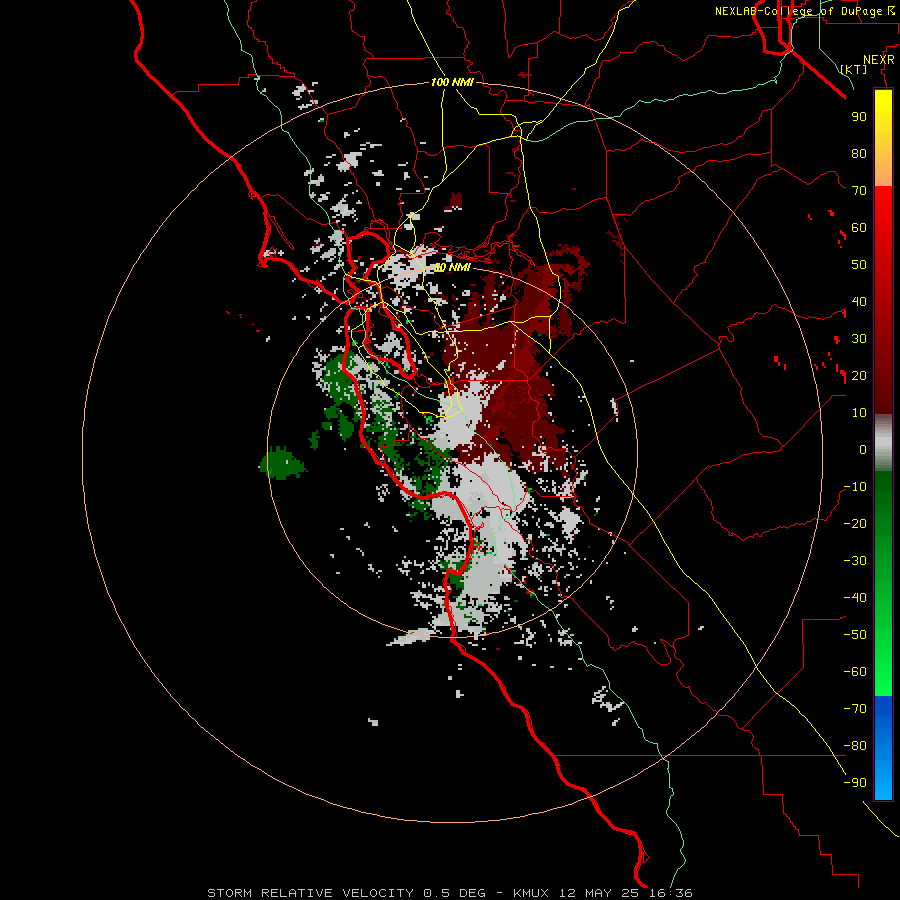Select the NEXLAB-College of DuPage header text
Viewport: 900px width, 900px height.
coord(804,11)
